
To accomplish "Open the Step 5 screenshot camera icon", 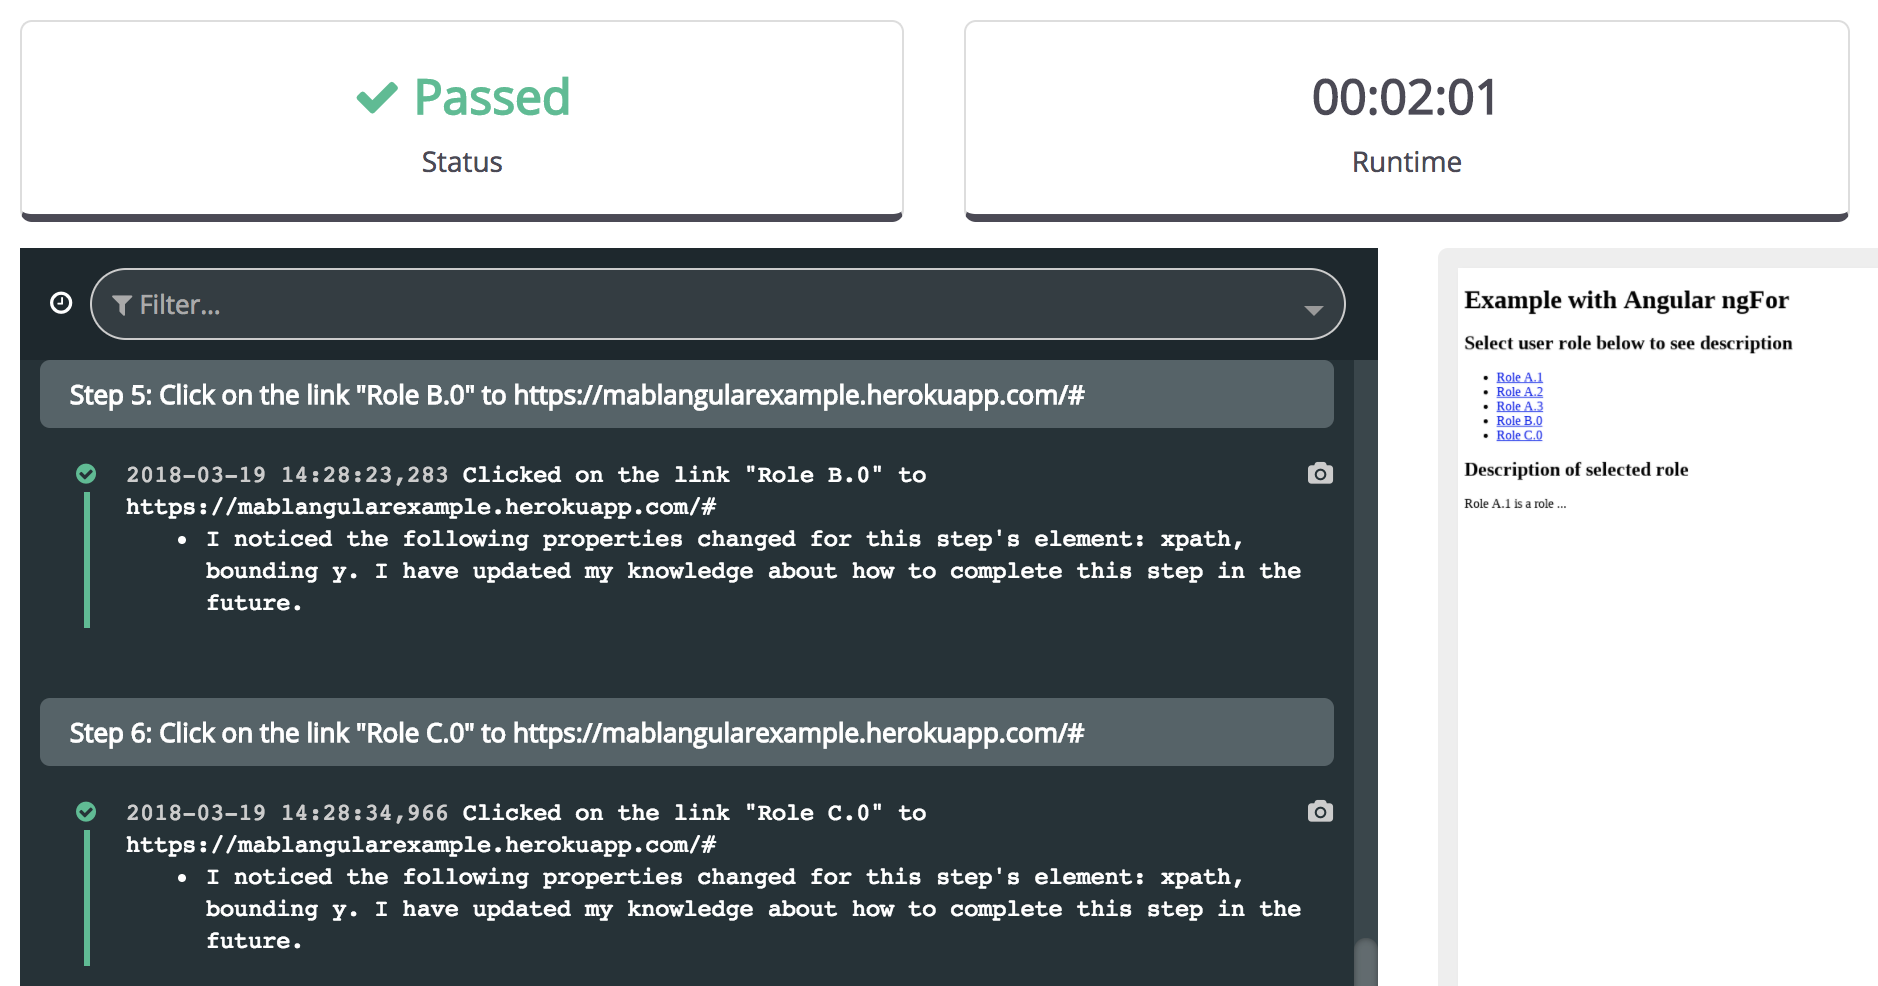I will (1320, 474).
